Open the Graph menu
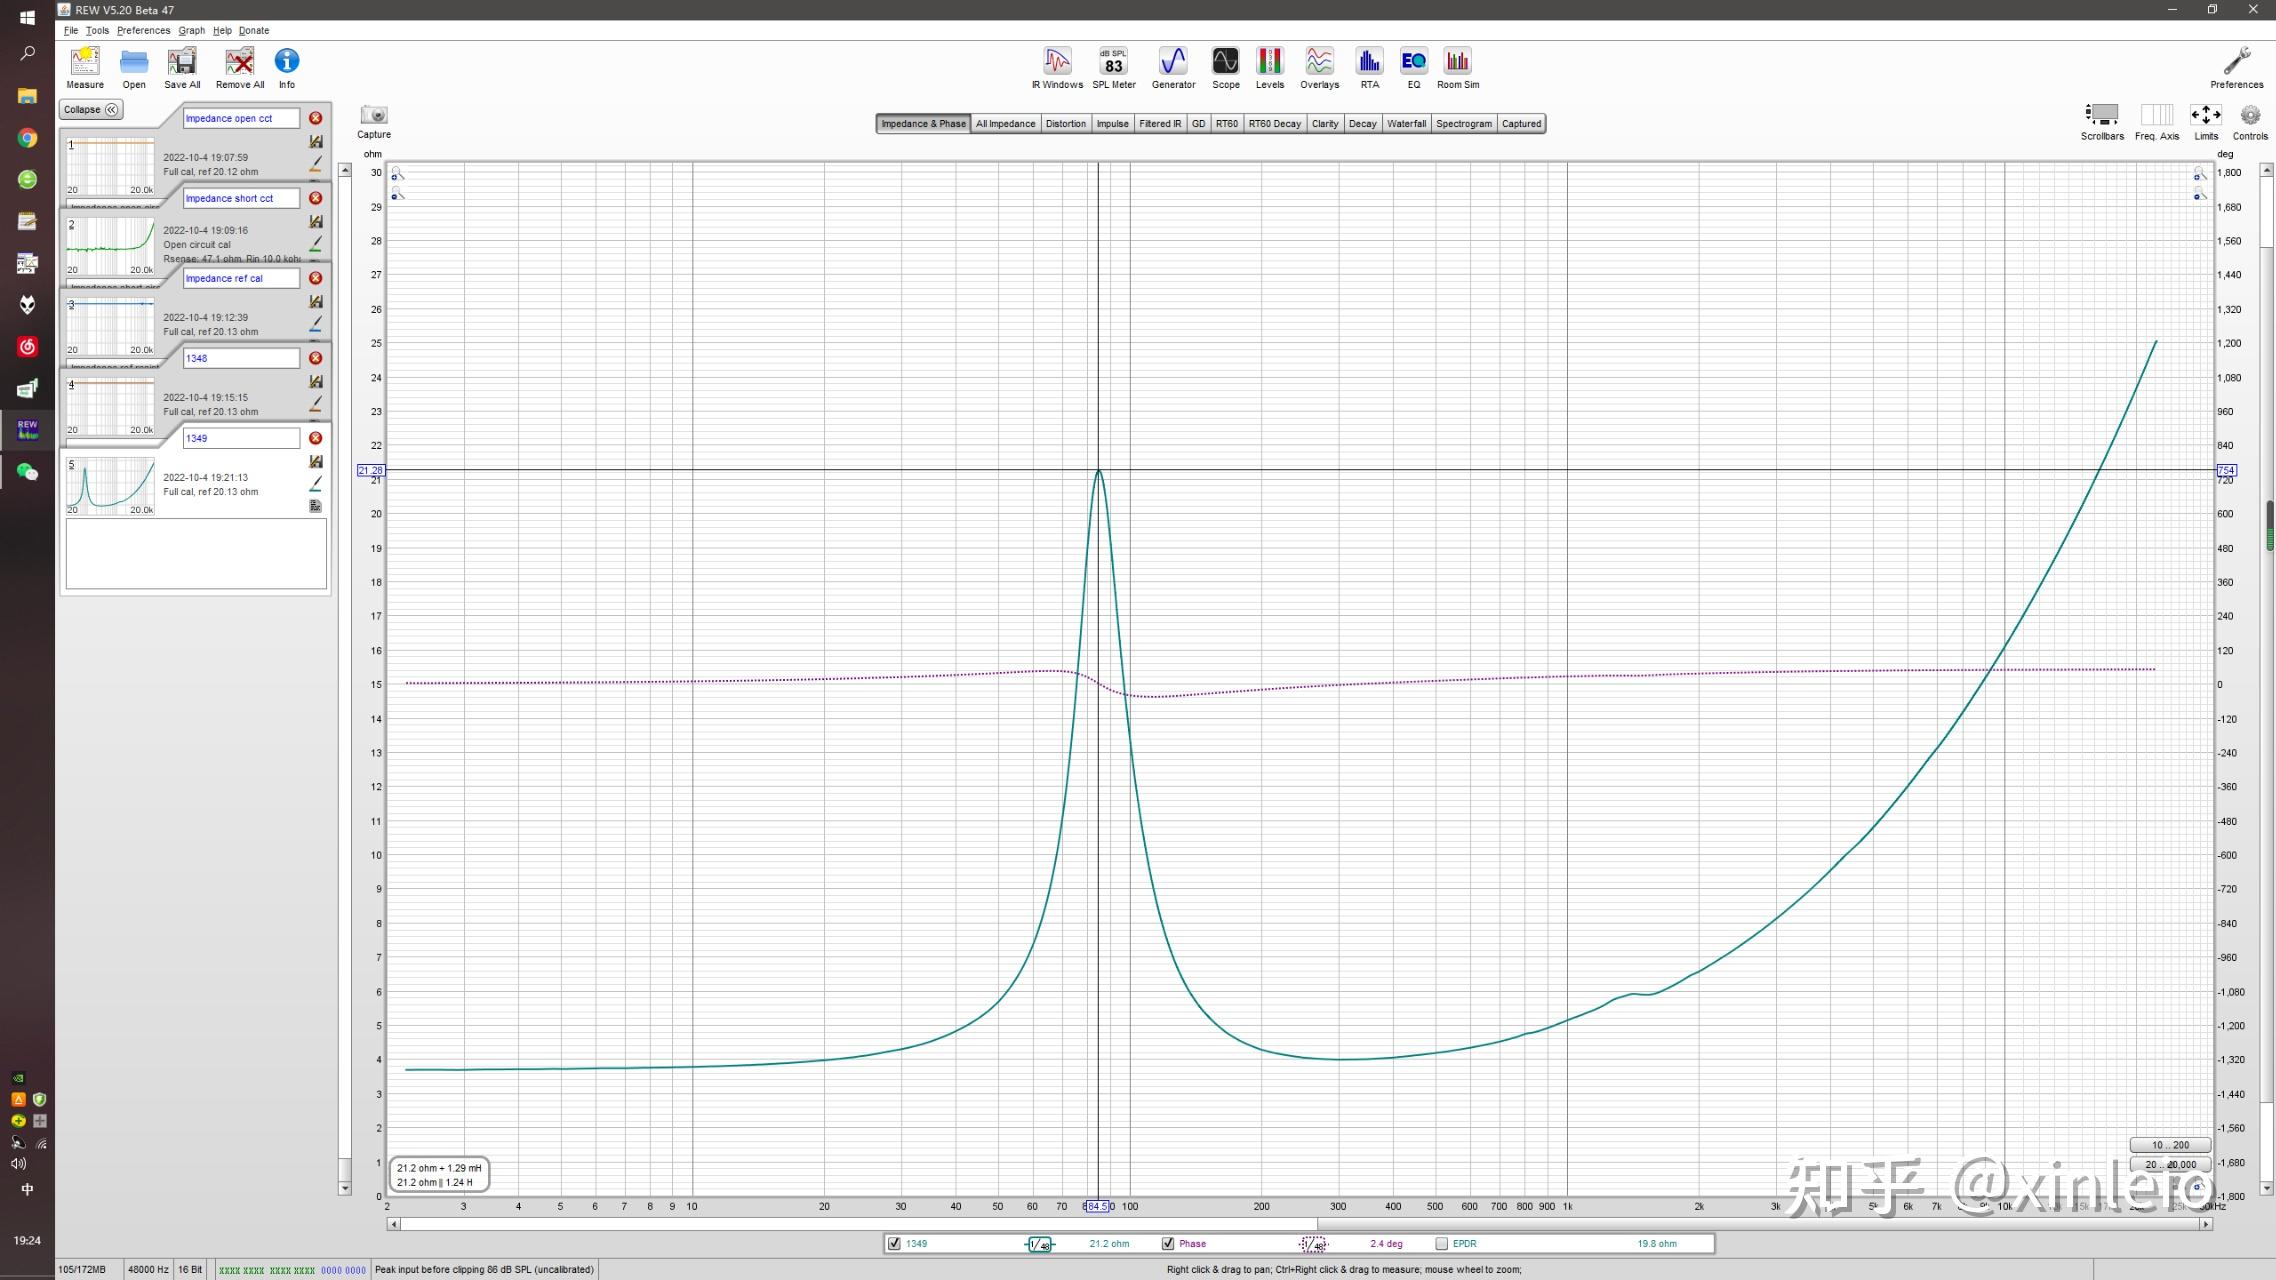The height and width of the screenshot is (1280, 2276). point(191,30)
